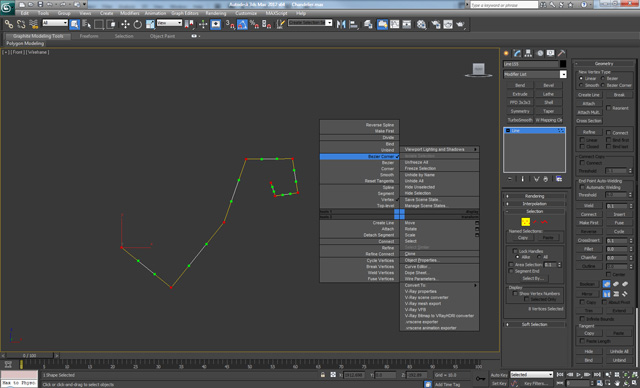Enable the Infinite Bounds checkbox

(x=582, y=319)
